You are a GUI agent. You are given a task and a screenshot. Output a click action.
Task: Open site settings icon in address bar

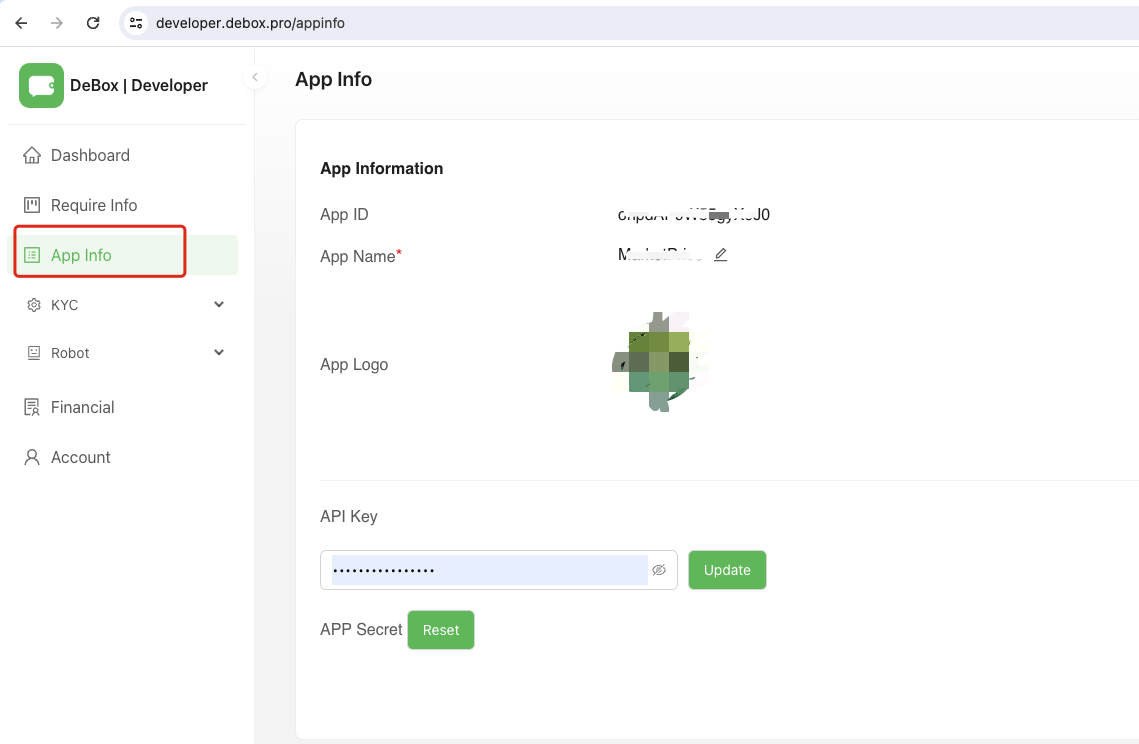tap(136, 23)
